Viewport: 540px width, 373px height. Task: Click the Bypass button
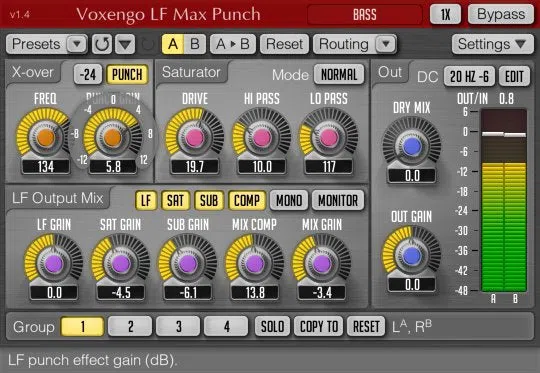501,14
